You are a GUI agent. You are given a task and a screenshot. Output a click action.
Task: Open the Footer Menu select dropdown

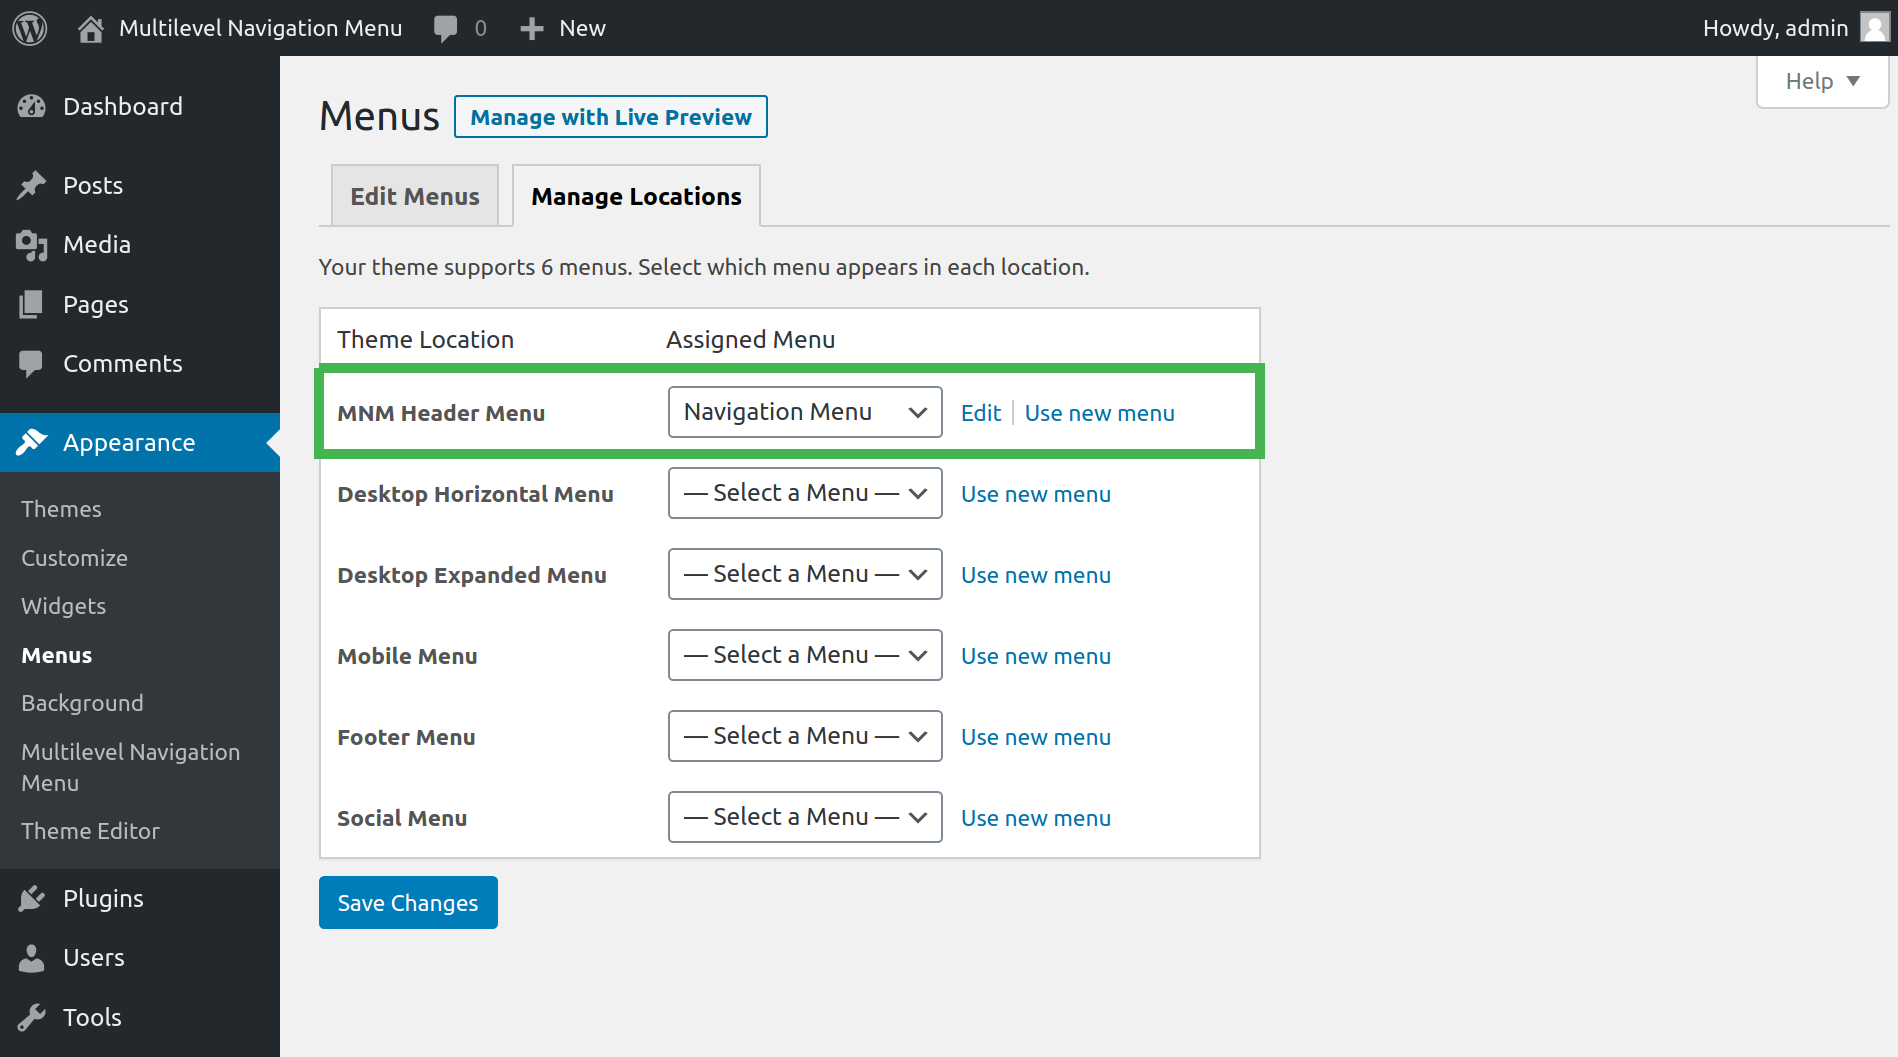805,736
